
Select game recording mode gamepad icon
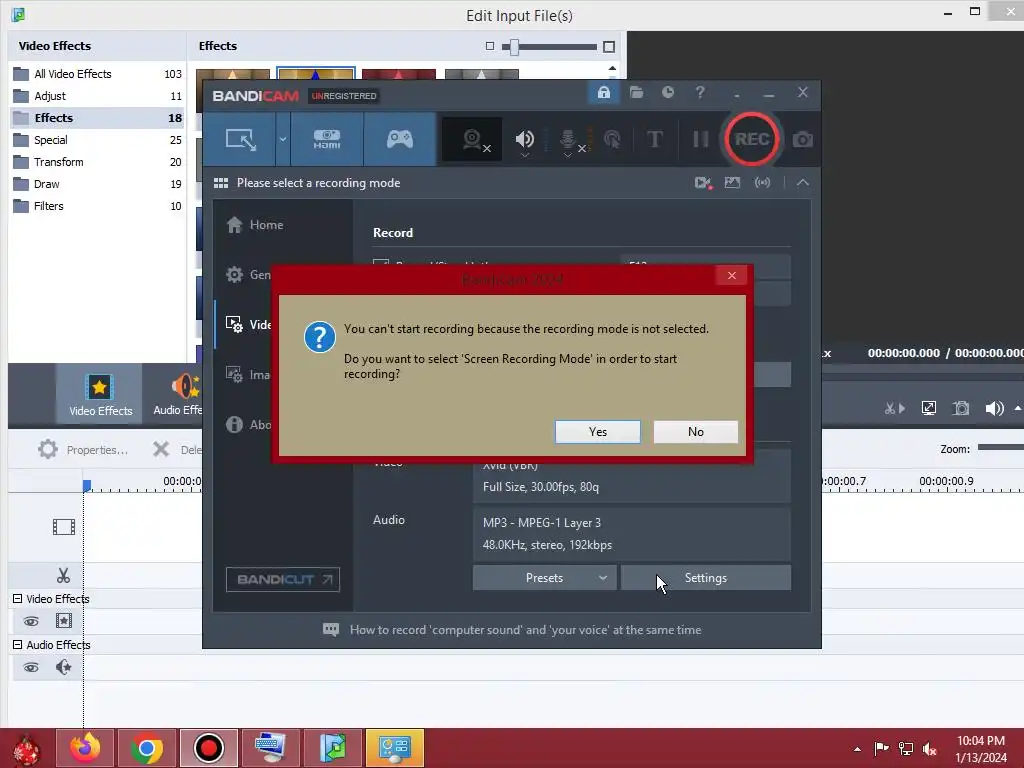tap(400, 139)
